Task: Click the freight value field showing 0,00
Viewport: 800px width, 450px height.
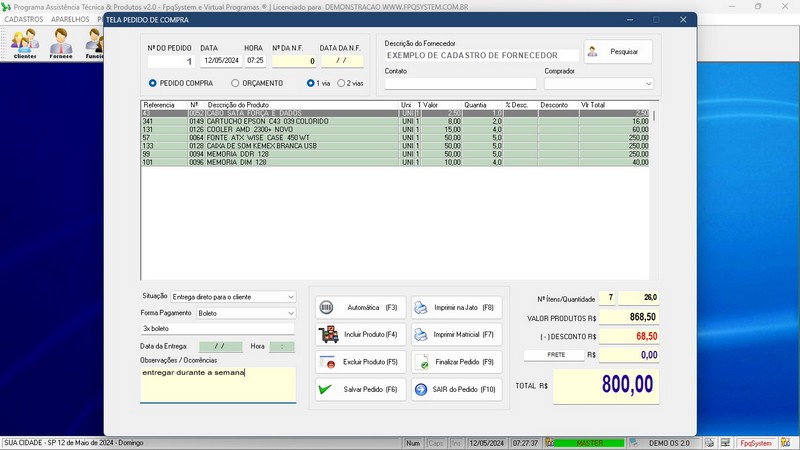Action: pyautogui.click(x=629, y=355)
